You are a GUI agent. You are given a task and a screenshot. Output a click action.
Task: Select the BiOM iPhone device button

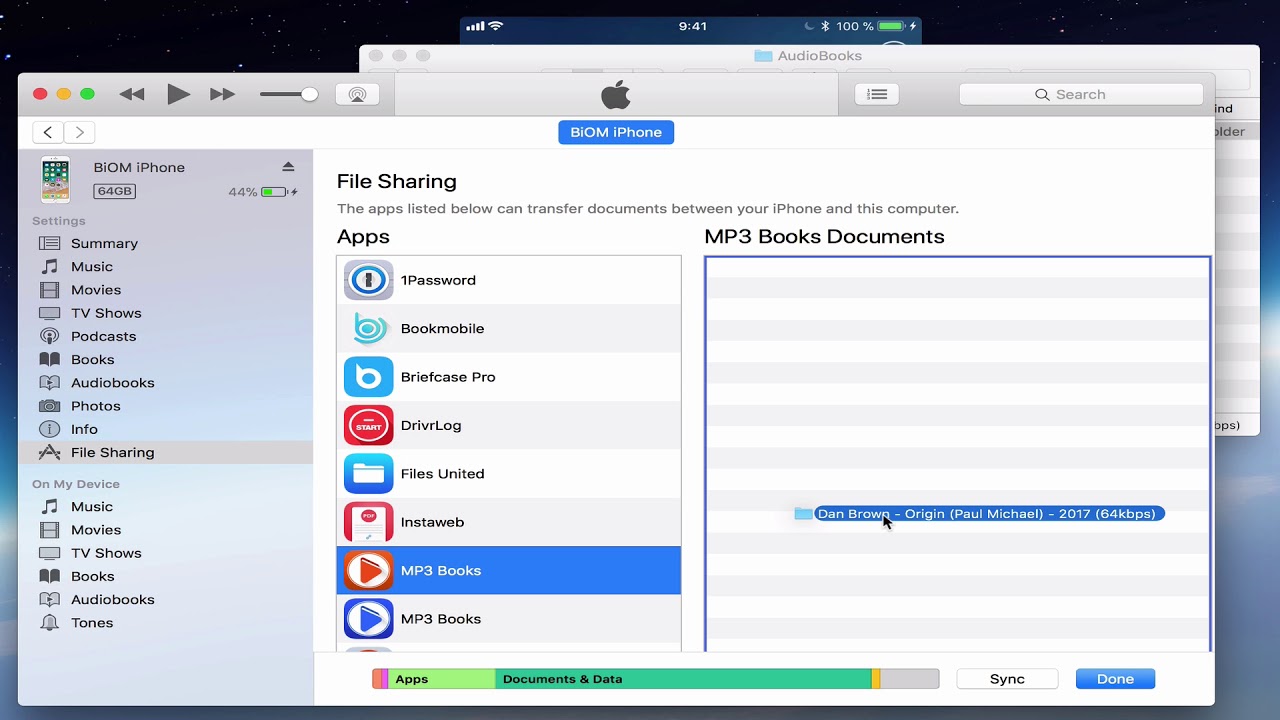tap(616, 132)
